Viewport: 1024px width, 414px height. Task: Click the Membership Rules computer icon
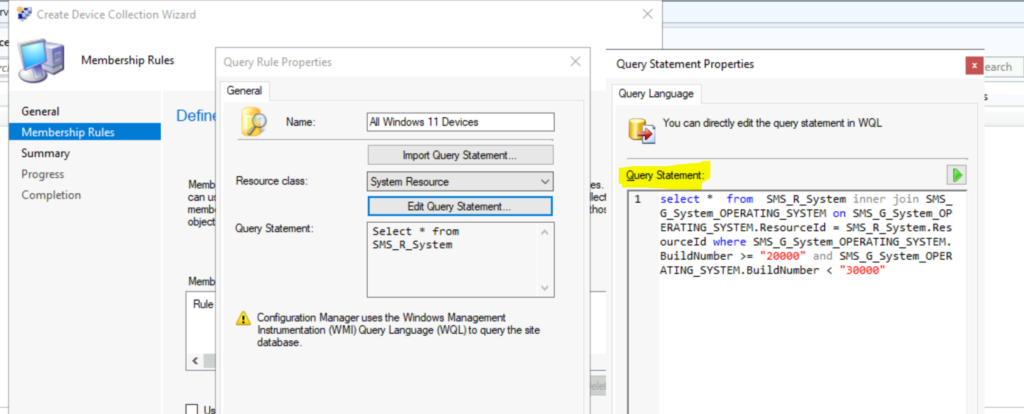(x=40, y=59)
